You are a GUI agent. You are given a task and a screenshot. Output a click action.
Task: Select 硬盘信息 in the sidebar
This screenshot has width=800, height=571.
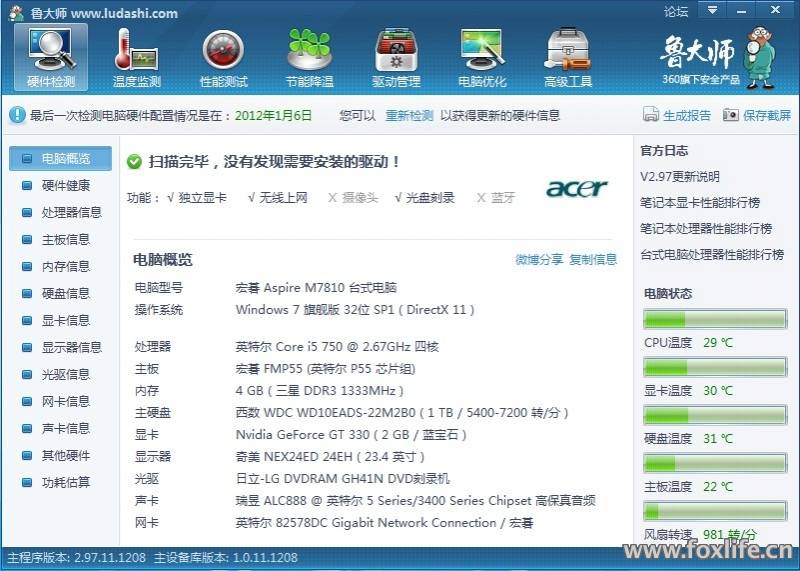point(65,294)
